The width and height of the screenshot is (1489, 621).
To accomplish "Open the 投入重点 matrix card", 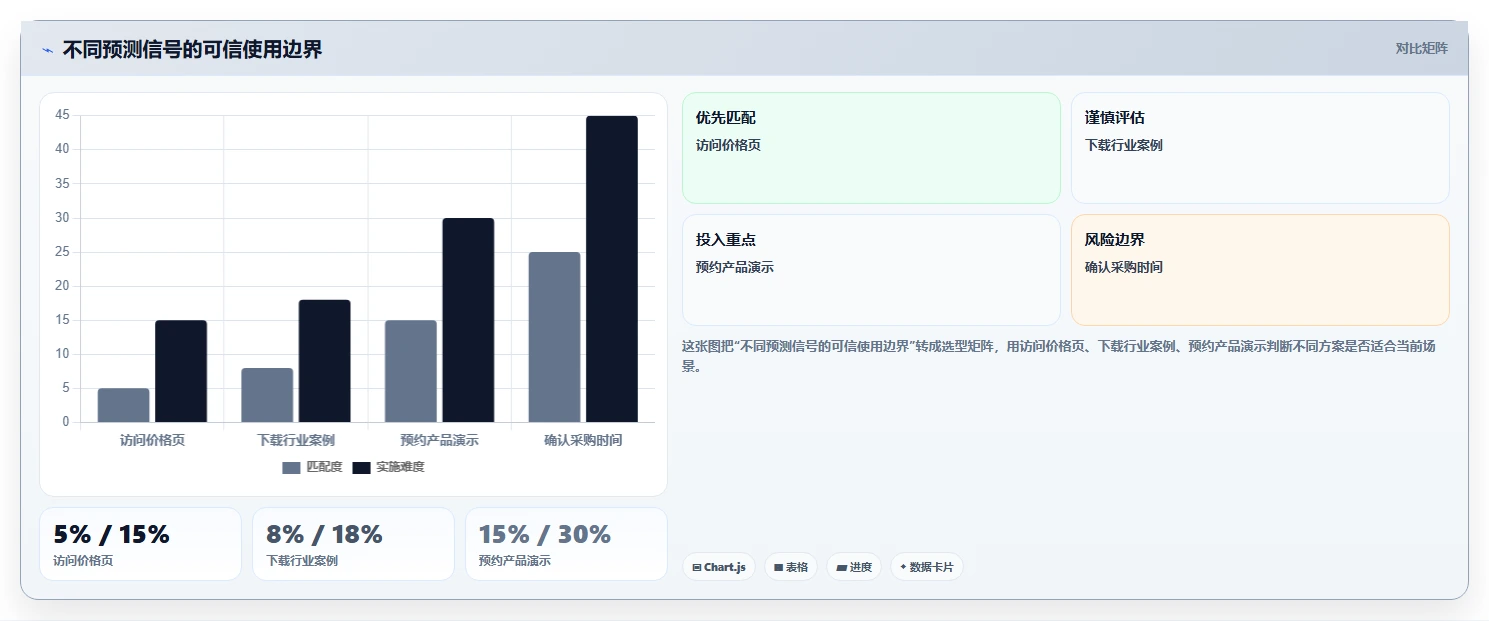I will point(871,270).
